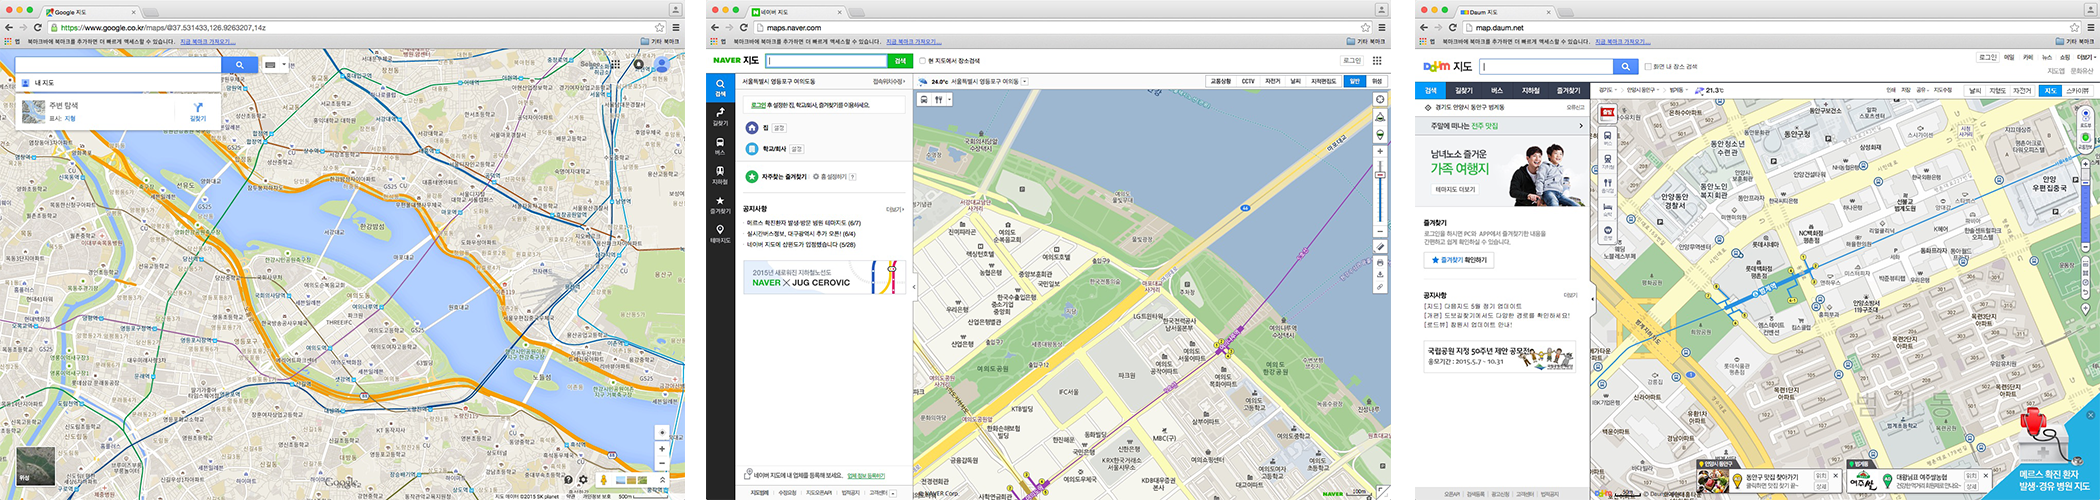Enable 현 지도에서 장소검색 checkbox in Naver

tap(922, 61)
